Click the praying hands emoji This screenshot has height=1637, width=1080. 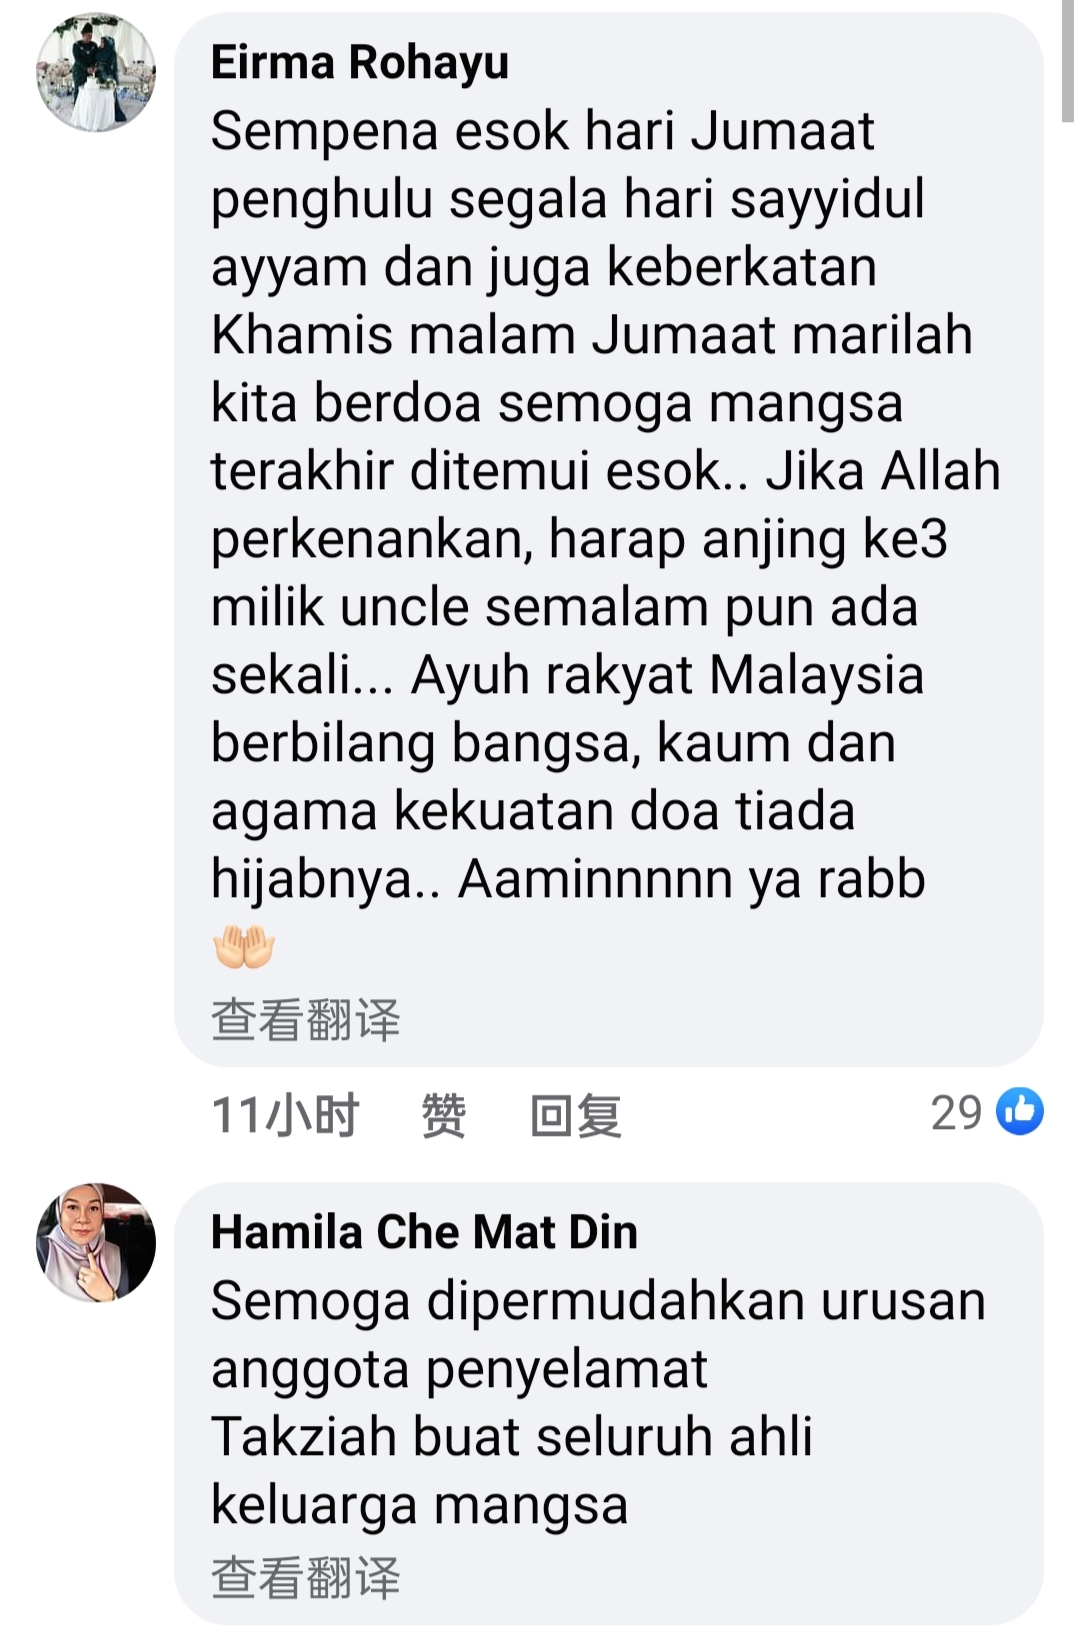coord(244,947)
